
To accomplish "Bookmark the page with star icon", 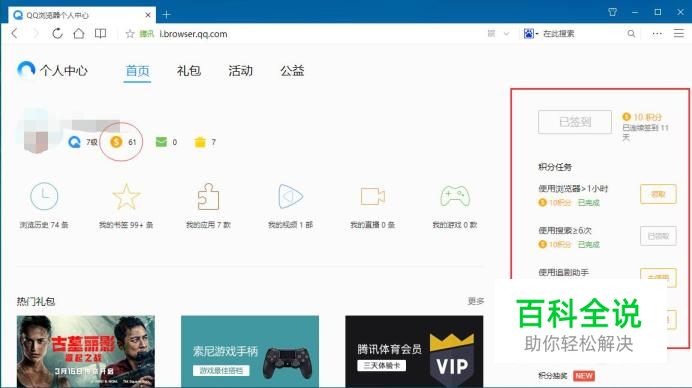I will pyautogui.click(x=130, y=34).
